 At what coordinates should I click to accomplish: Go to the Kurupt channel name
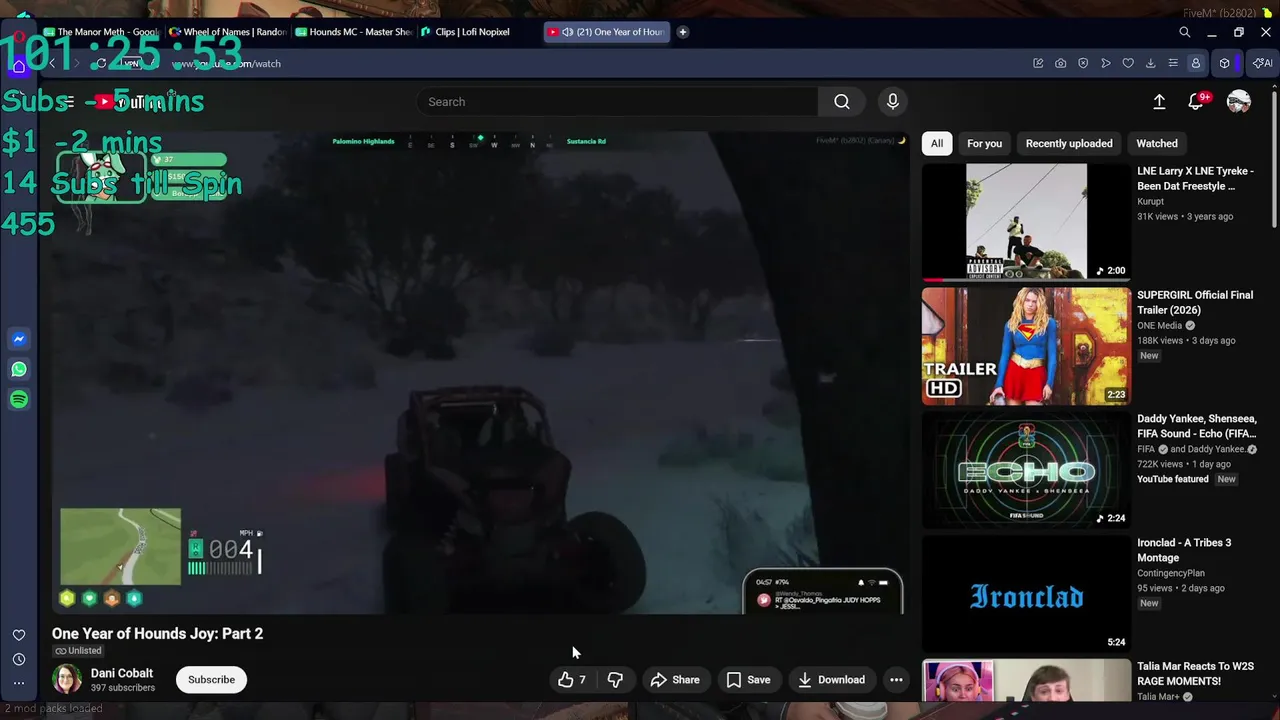tap(1150, 201)
